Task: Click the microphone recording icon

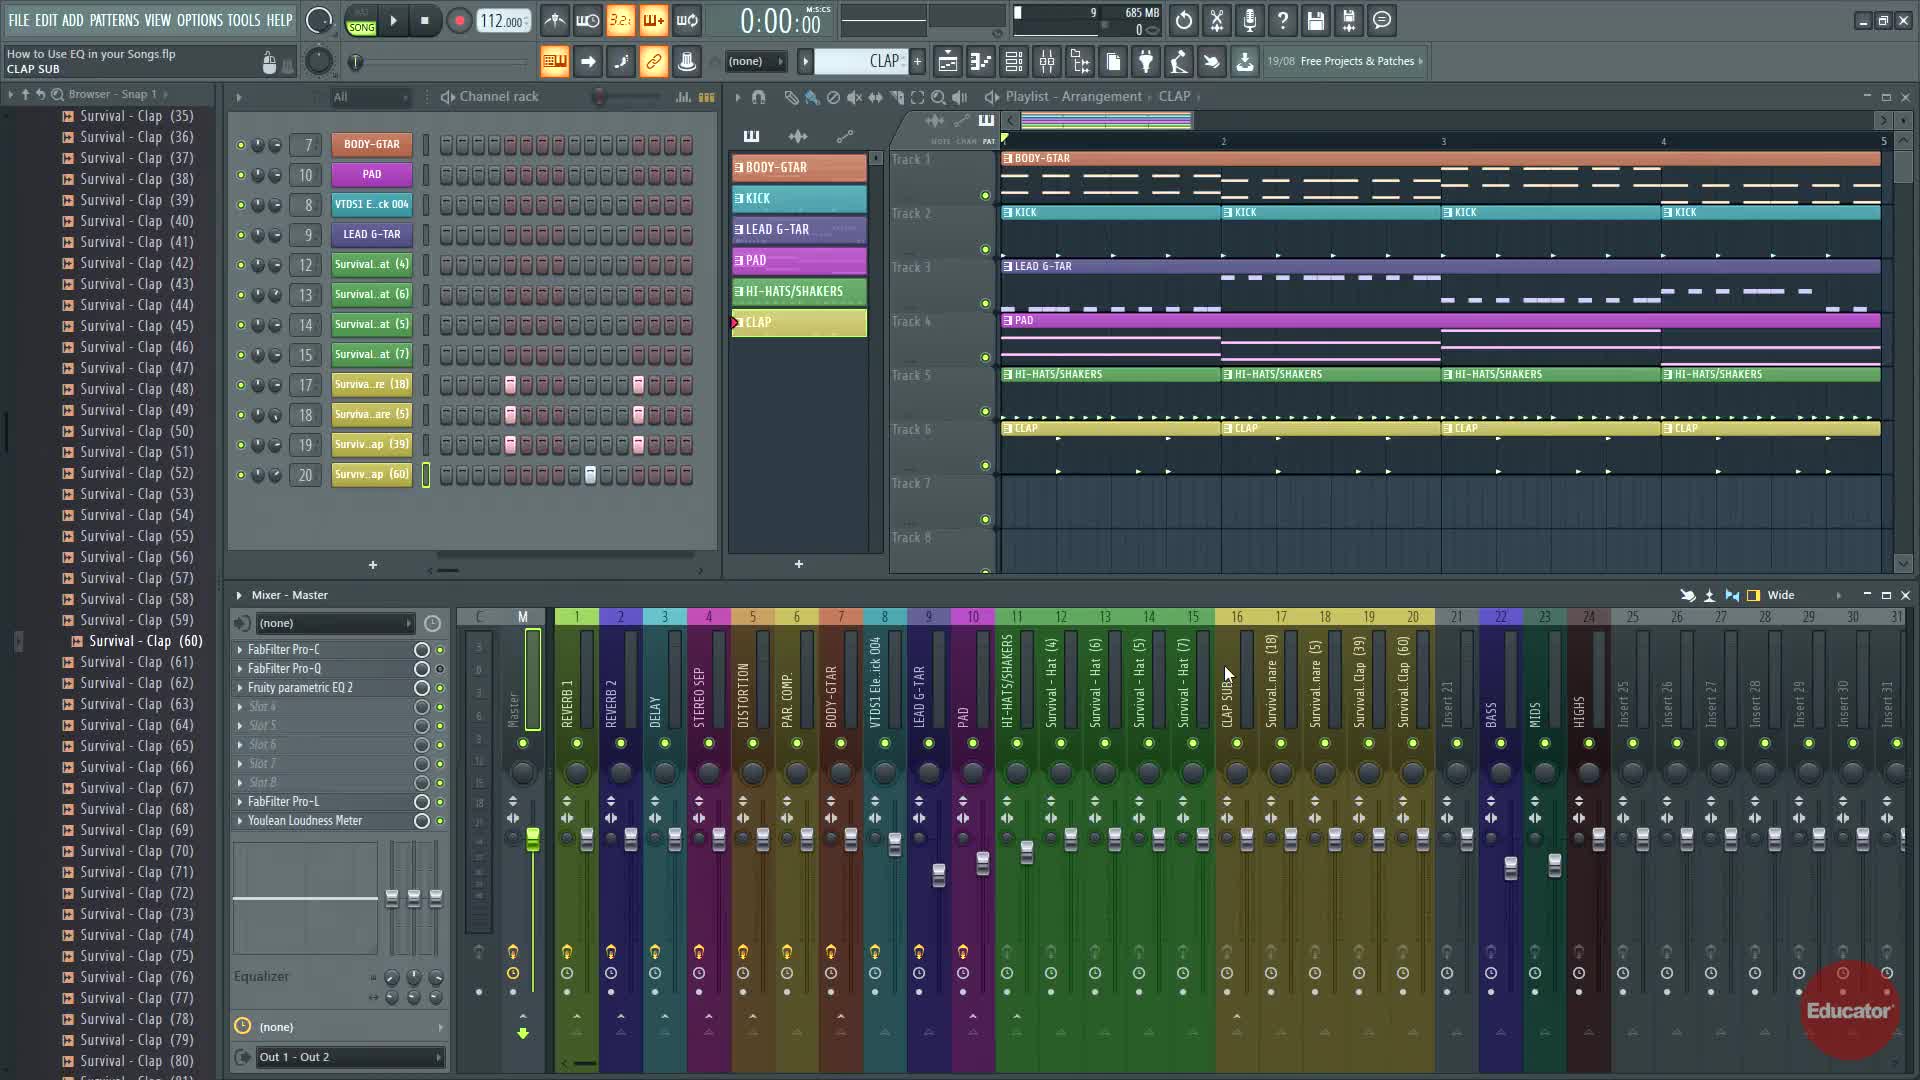Action: 1249,20
